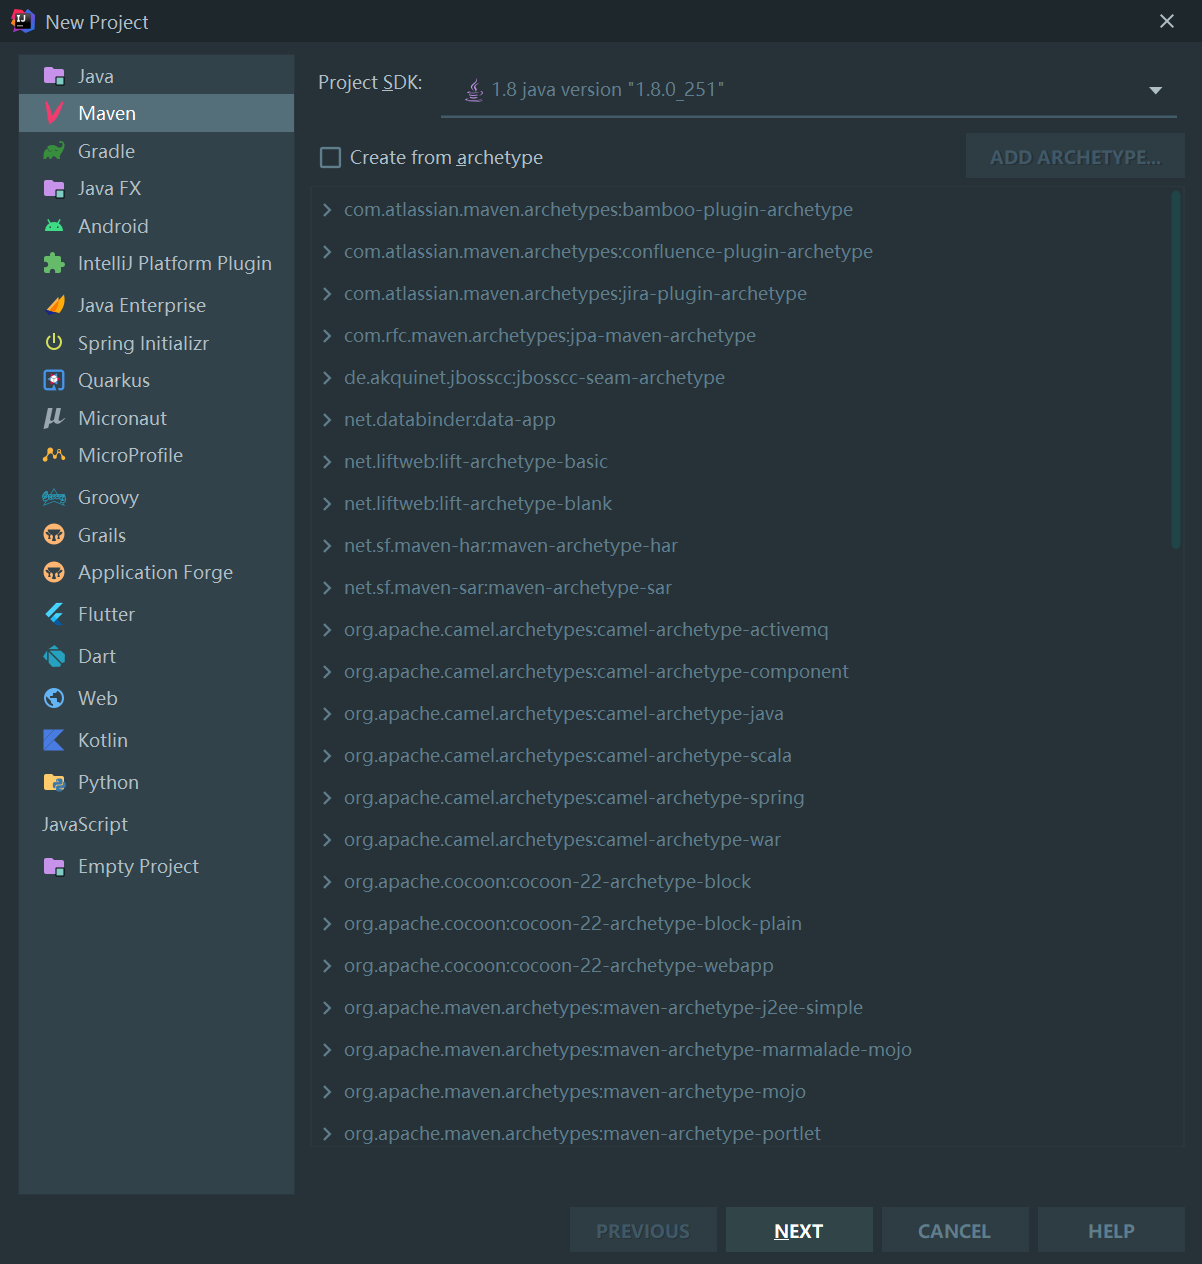Expand lift-archetype-blank entry
1202x1264 pixels.
(327, 503)
